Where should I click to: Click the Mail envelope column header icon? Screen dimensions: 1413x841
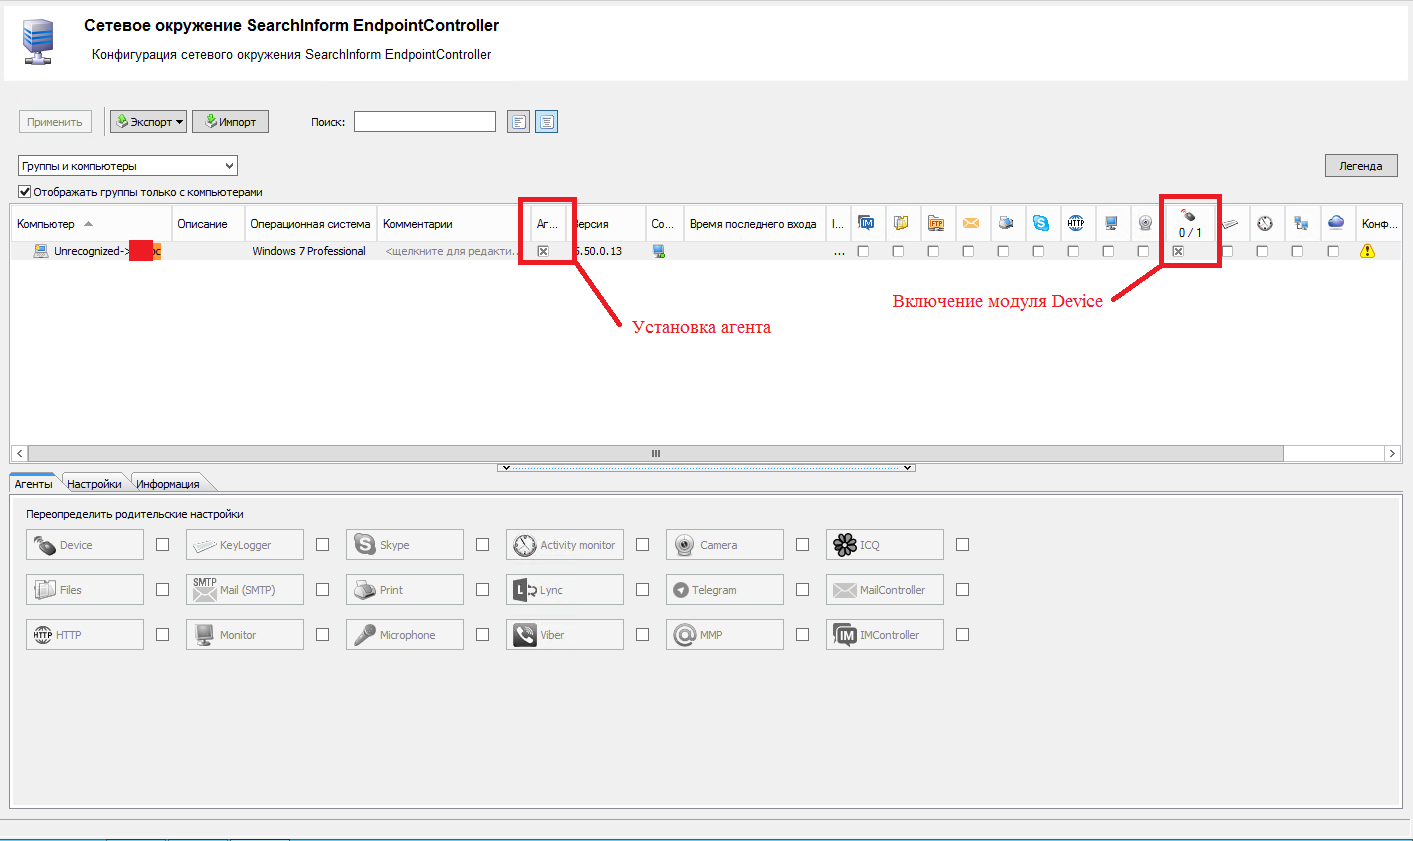[x=971, y=223]
